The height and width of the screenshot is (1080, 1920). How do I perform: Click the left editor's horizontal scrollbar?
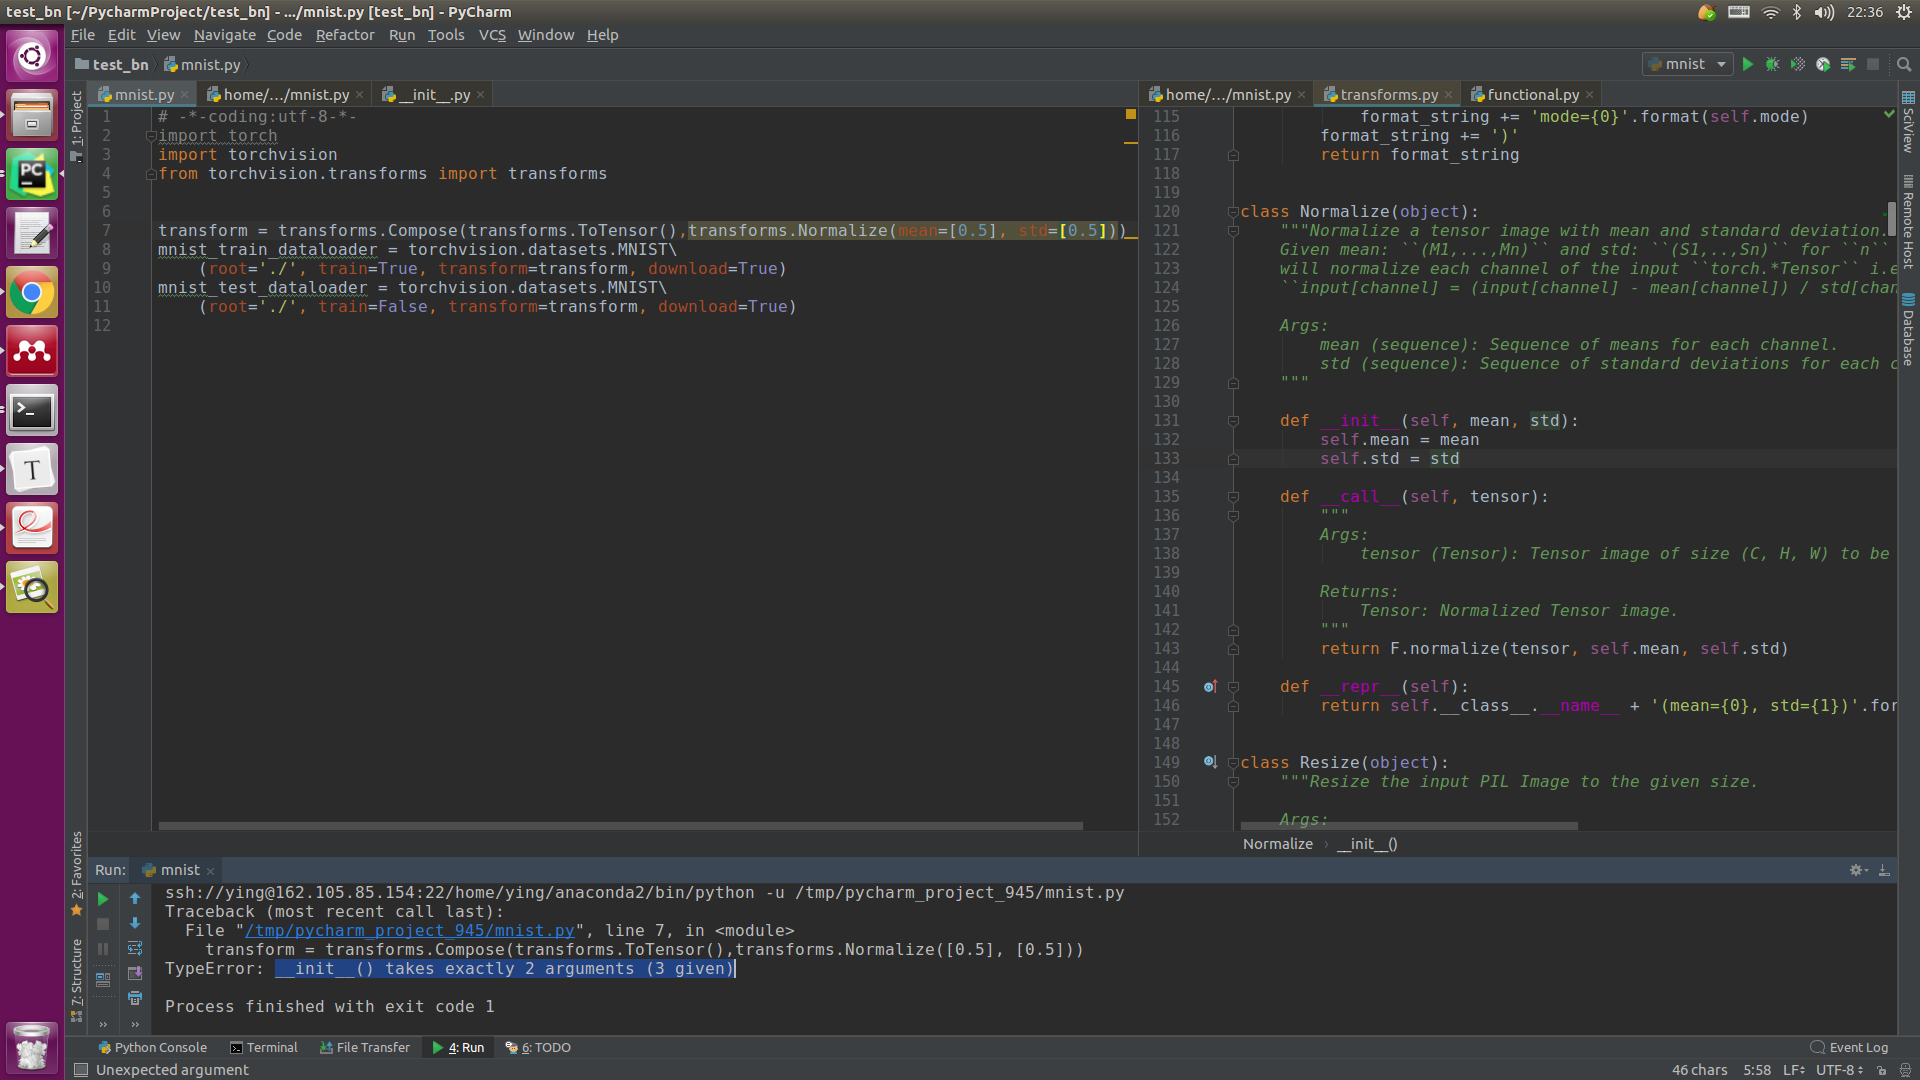pyautogui.click(x=620, y=826)
